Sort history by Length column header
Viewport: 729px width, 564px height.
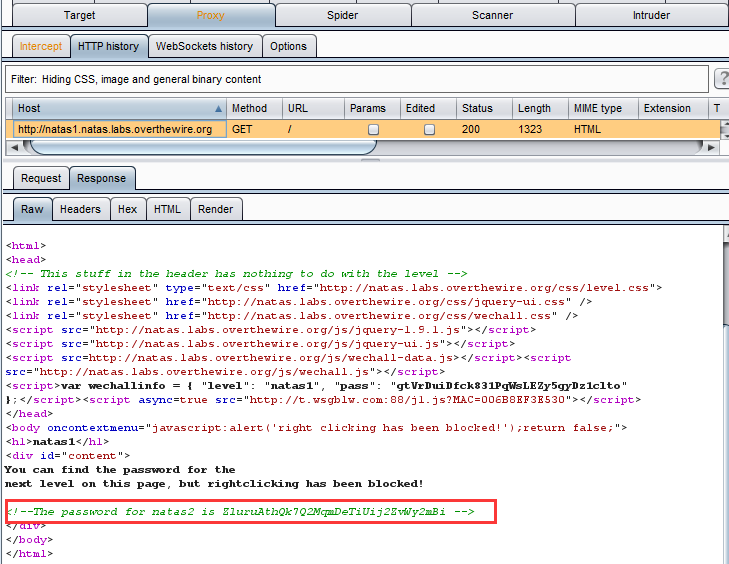coord(534,108)
